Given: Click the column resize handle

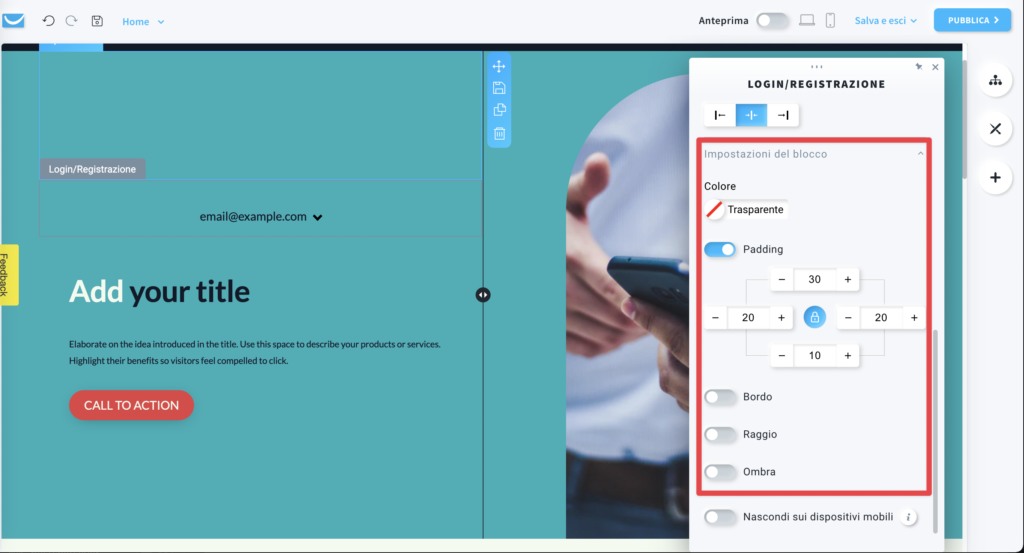Looking at the screenshot, I should 483,295.
